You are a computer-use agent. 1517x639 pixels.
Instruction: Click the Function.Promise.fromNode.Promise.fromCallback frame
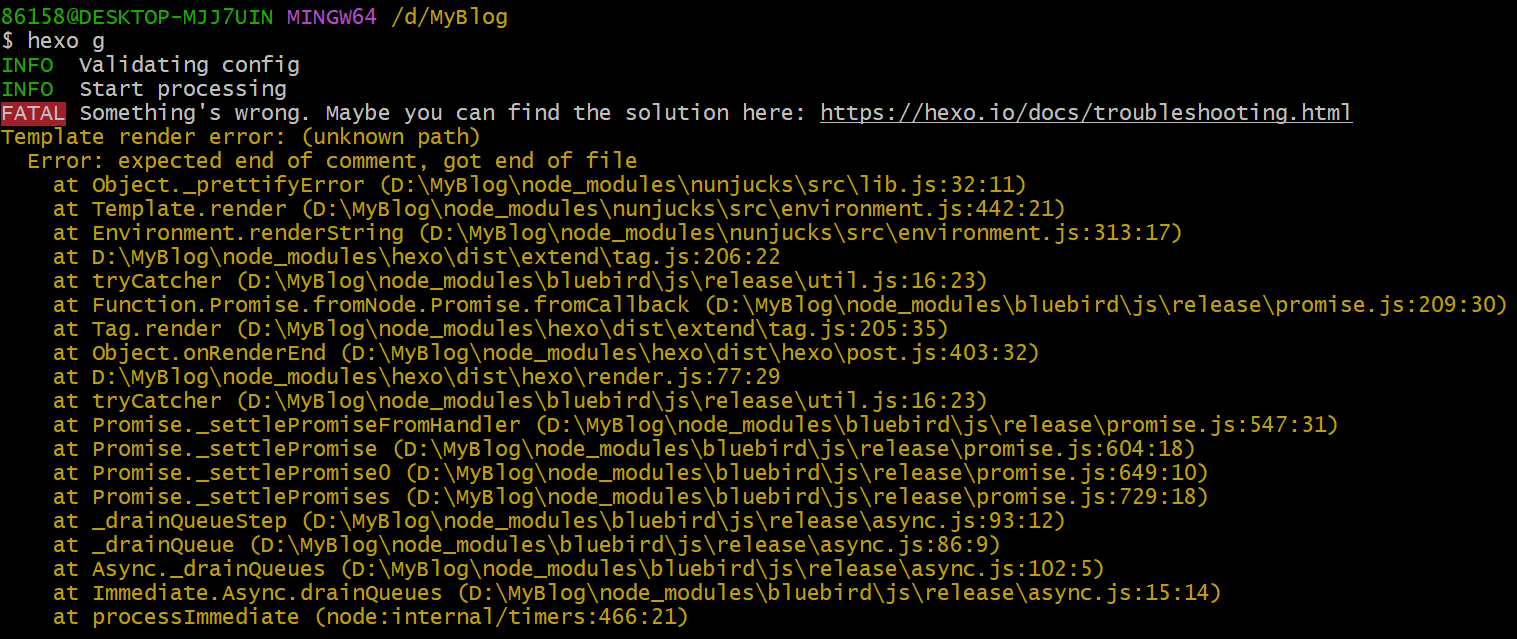[x=780, y=305]
